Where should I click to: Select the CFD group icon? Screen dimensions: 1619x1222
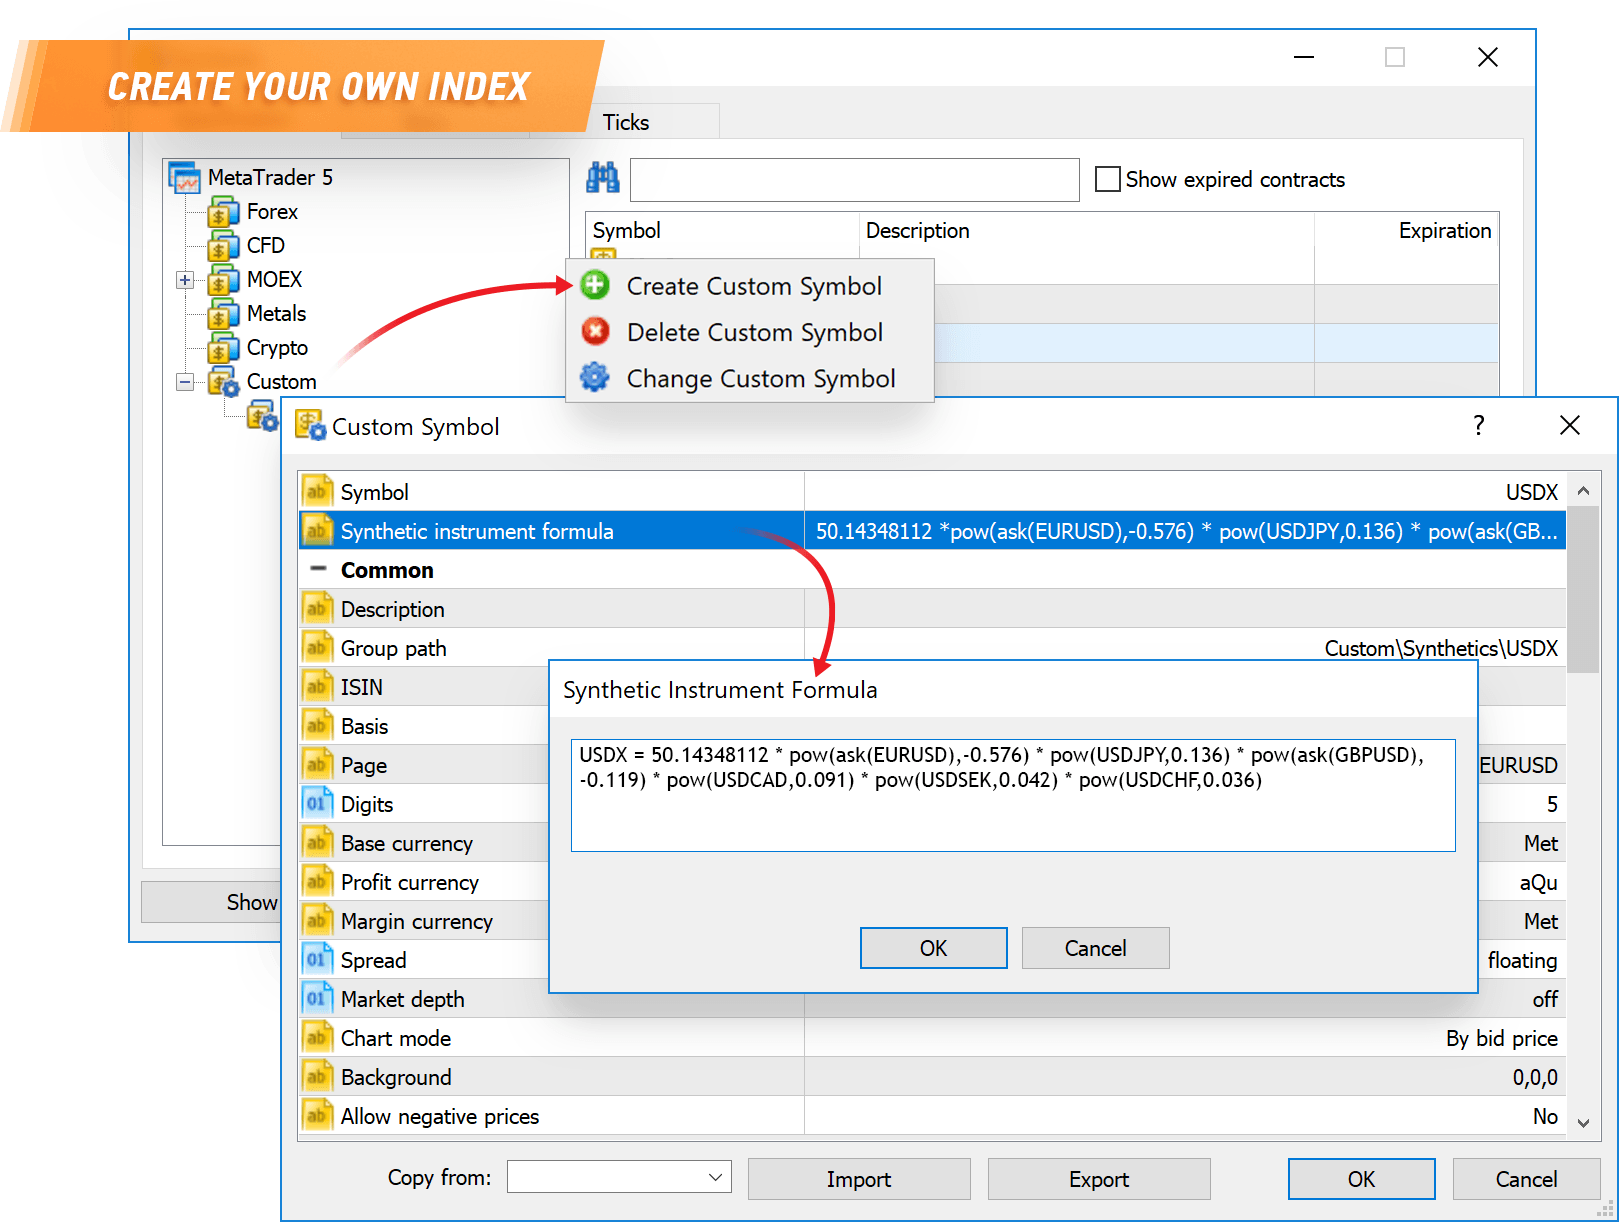click(x=221, y=245)
